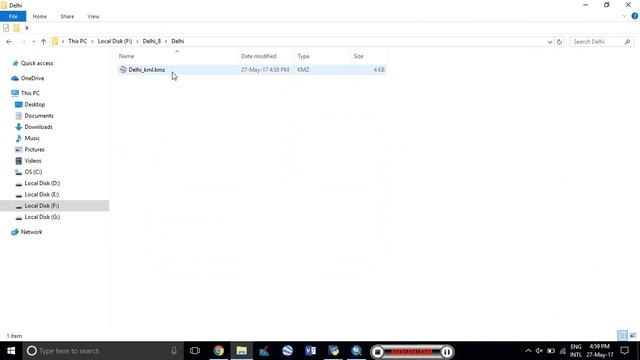Open Downloads in the sidebar

point(38,127)
